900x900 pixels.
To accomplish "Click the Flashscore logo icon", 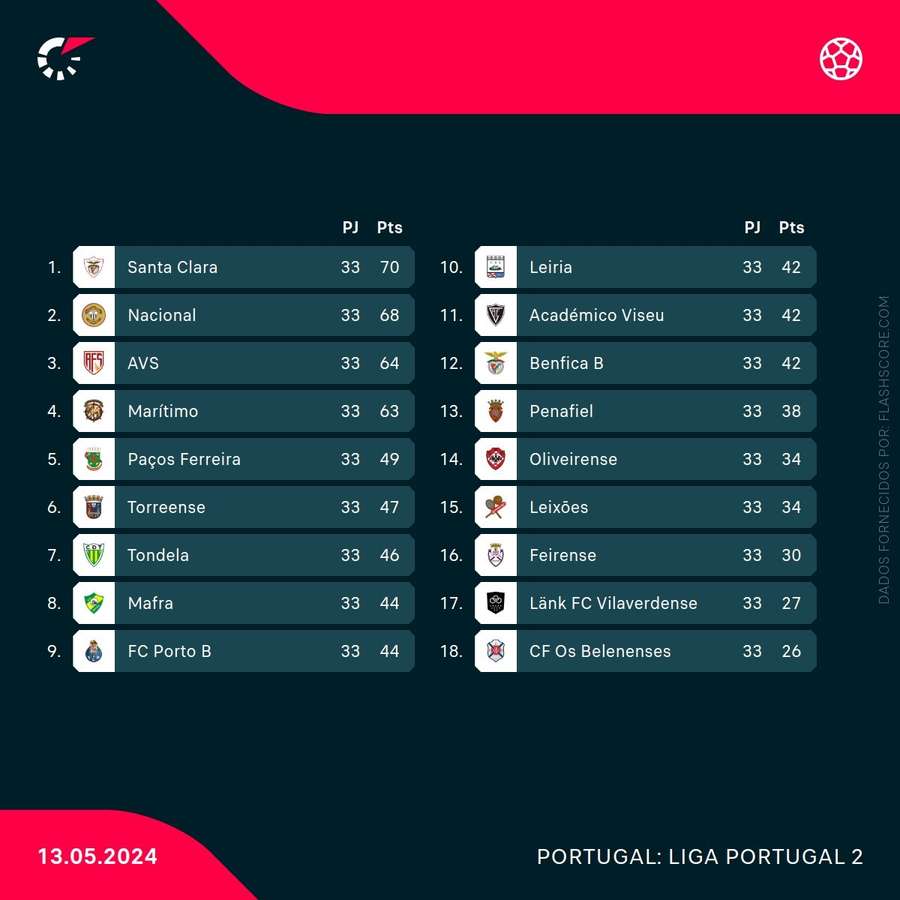I will coord(64,58).
